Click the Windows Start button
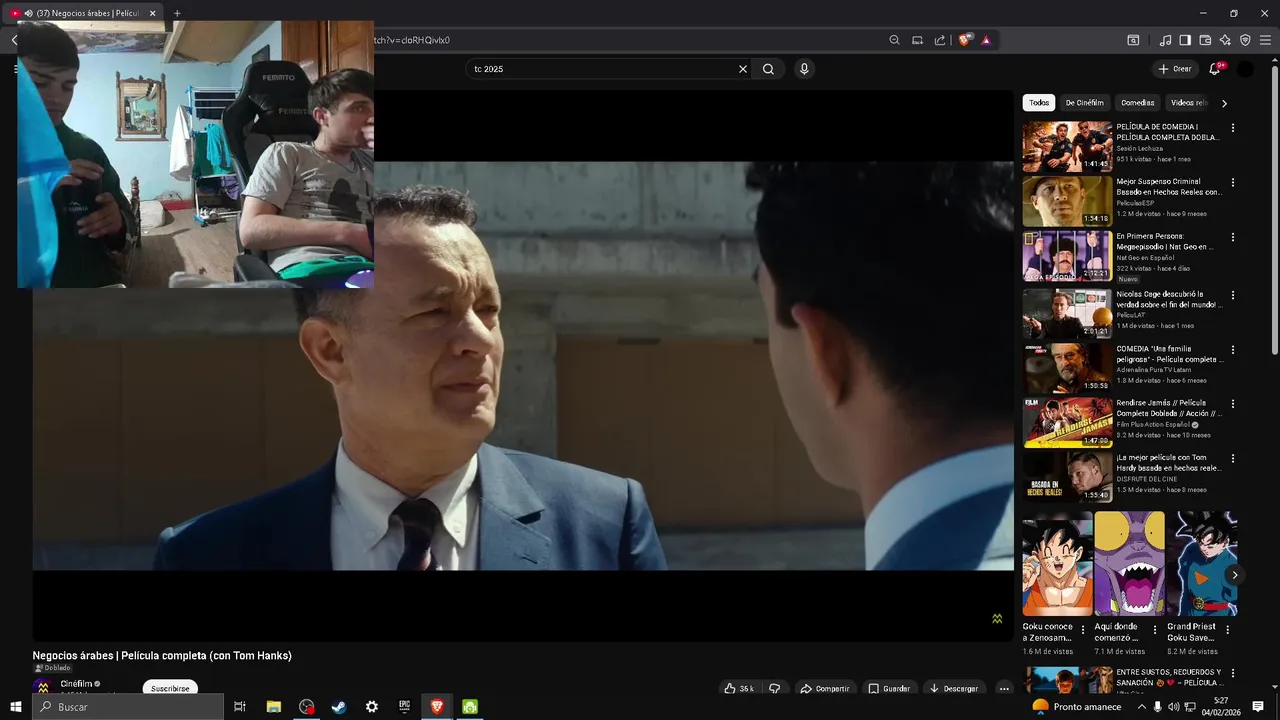 (x=16, y=707)
